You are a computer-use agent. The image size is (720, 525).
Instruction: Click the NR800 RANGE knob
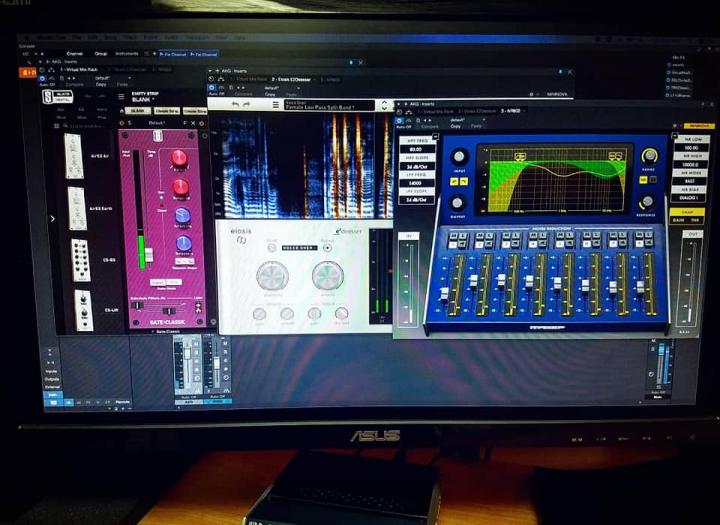(x=648, y=156)
